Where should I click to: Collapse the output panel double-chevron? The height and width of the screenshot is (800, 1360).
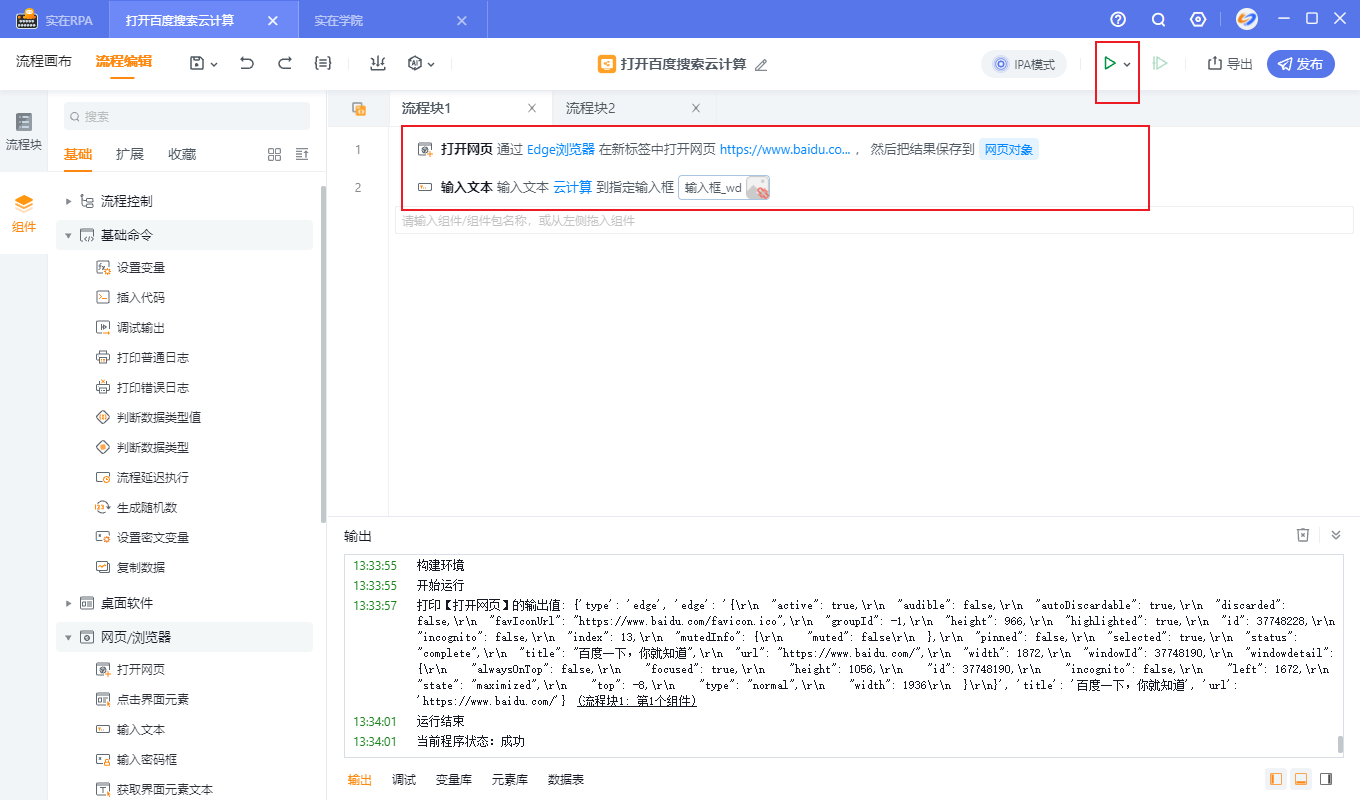(x=1336, y=535)
